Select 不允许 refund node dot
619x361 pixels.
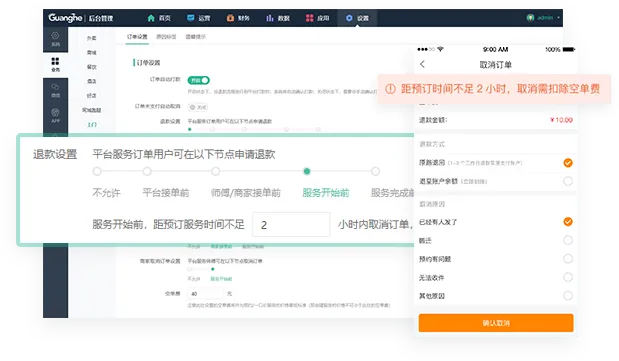97,171
